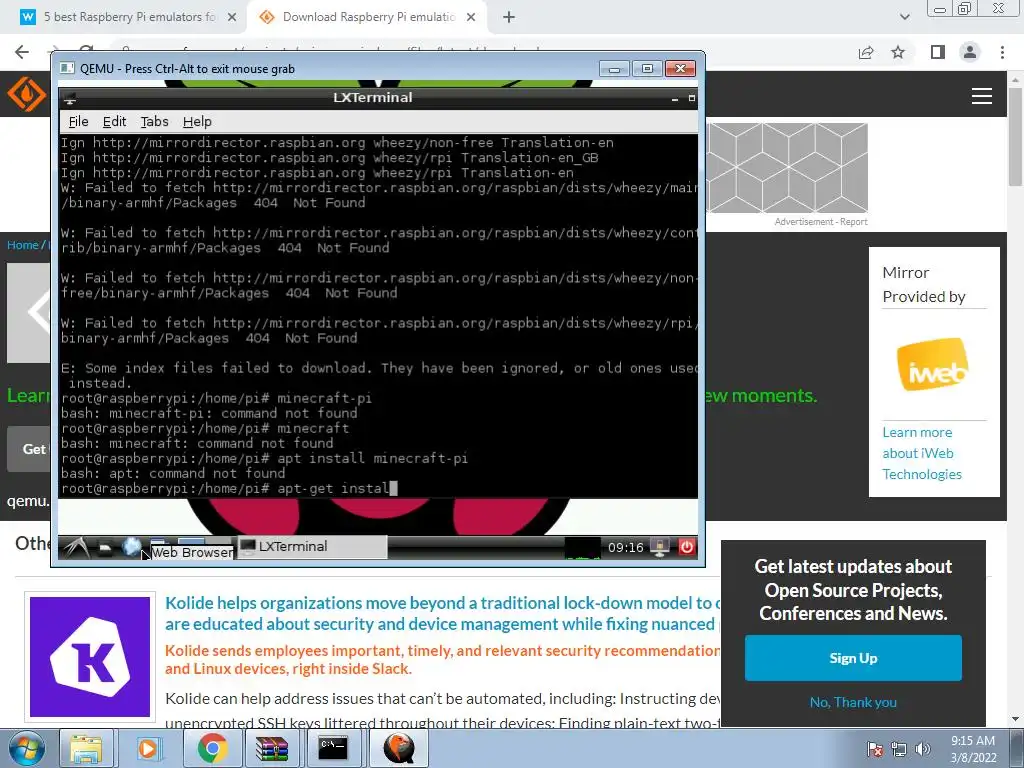Open a new Chrome tab with plus button
Image resolution: width=1024 pixels, height=768 pixels.
(509, 18)
